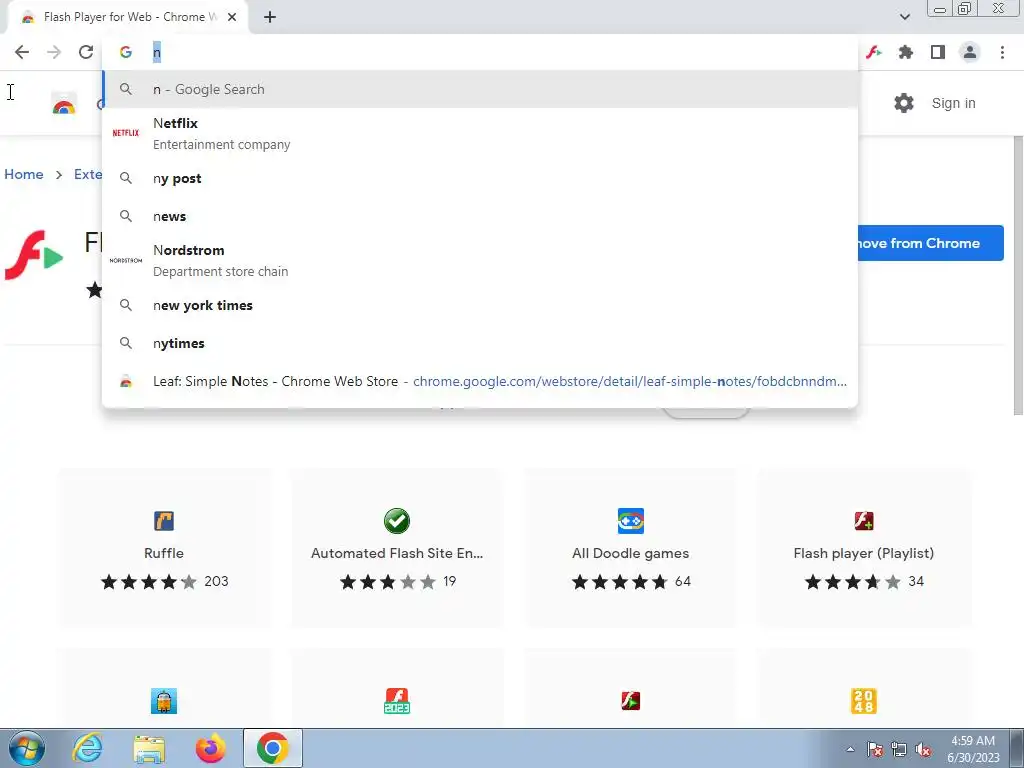This screenshot has width=1024, height=768.
Task: Click the Flash Player for Web logo
Action: point(33,255)
